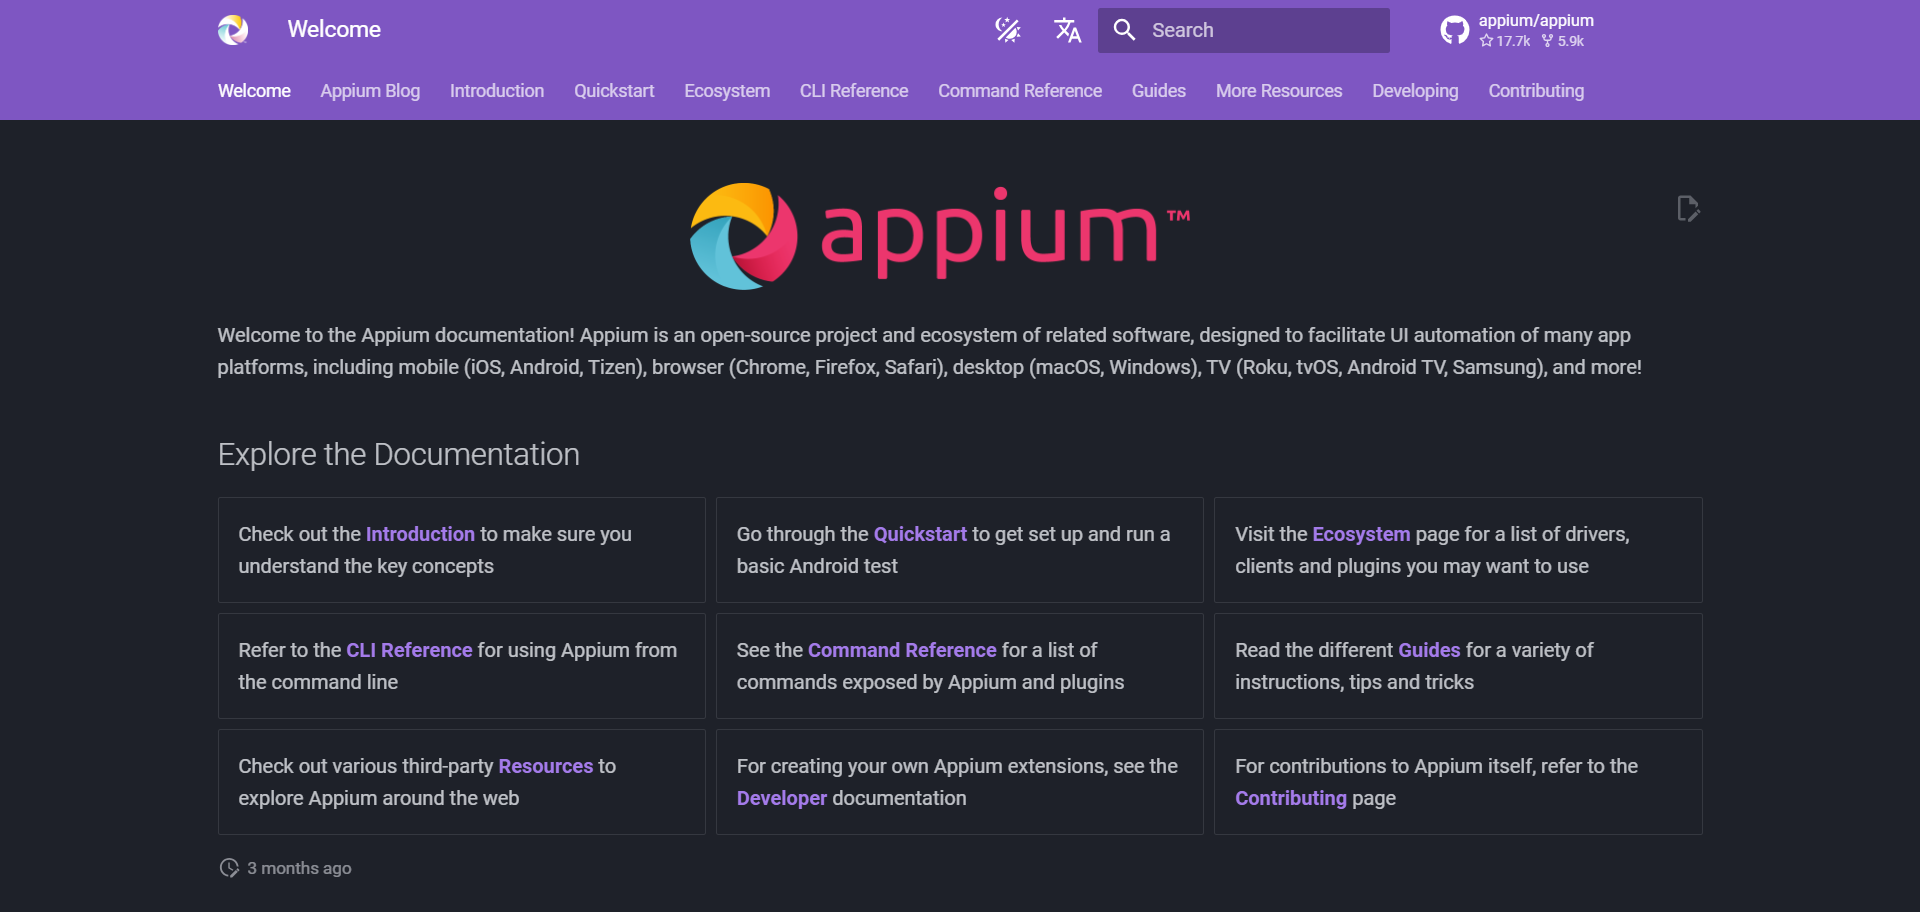Follow the Ecosystem link in the card

pos(1361,534)
